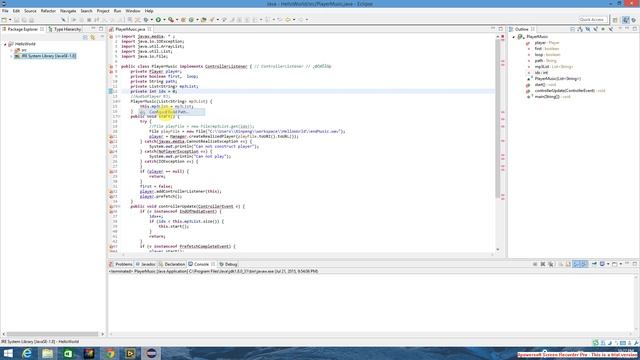
Task: Click the Configure Build Path quick fix
Action: pyautogui.click(x=172, y=112)
